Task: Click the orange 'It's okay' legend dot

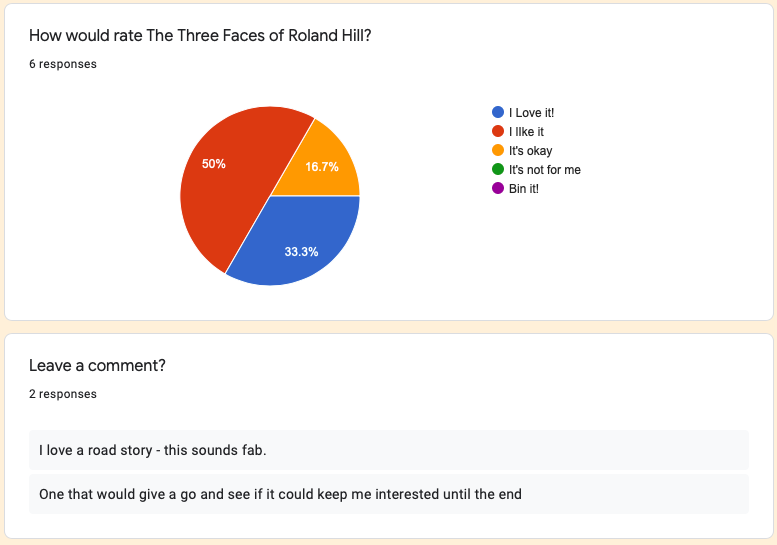Action: pyautogui.click(x=497, y=151)
